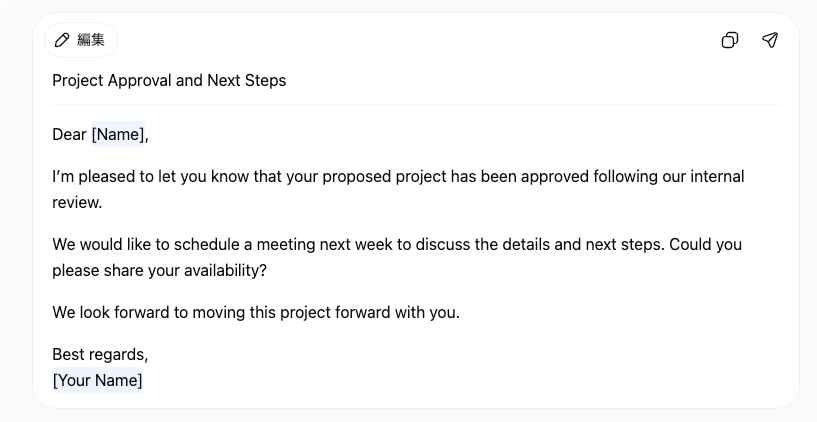
Task: Click the words Could you after next steps
Action: [x=705, y=244]
